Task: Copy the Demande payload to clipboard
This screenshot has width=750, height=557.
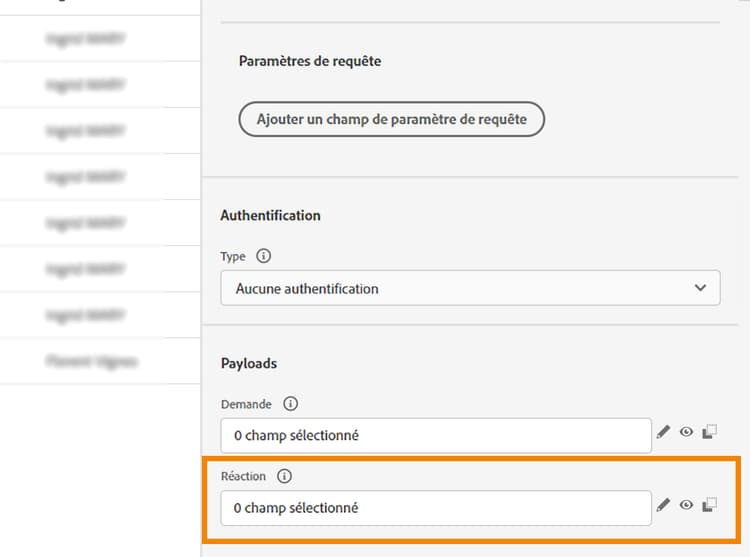Action: (709, 432)
